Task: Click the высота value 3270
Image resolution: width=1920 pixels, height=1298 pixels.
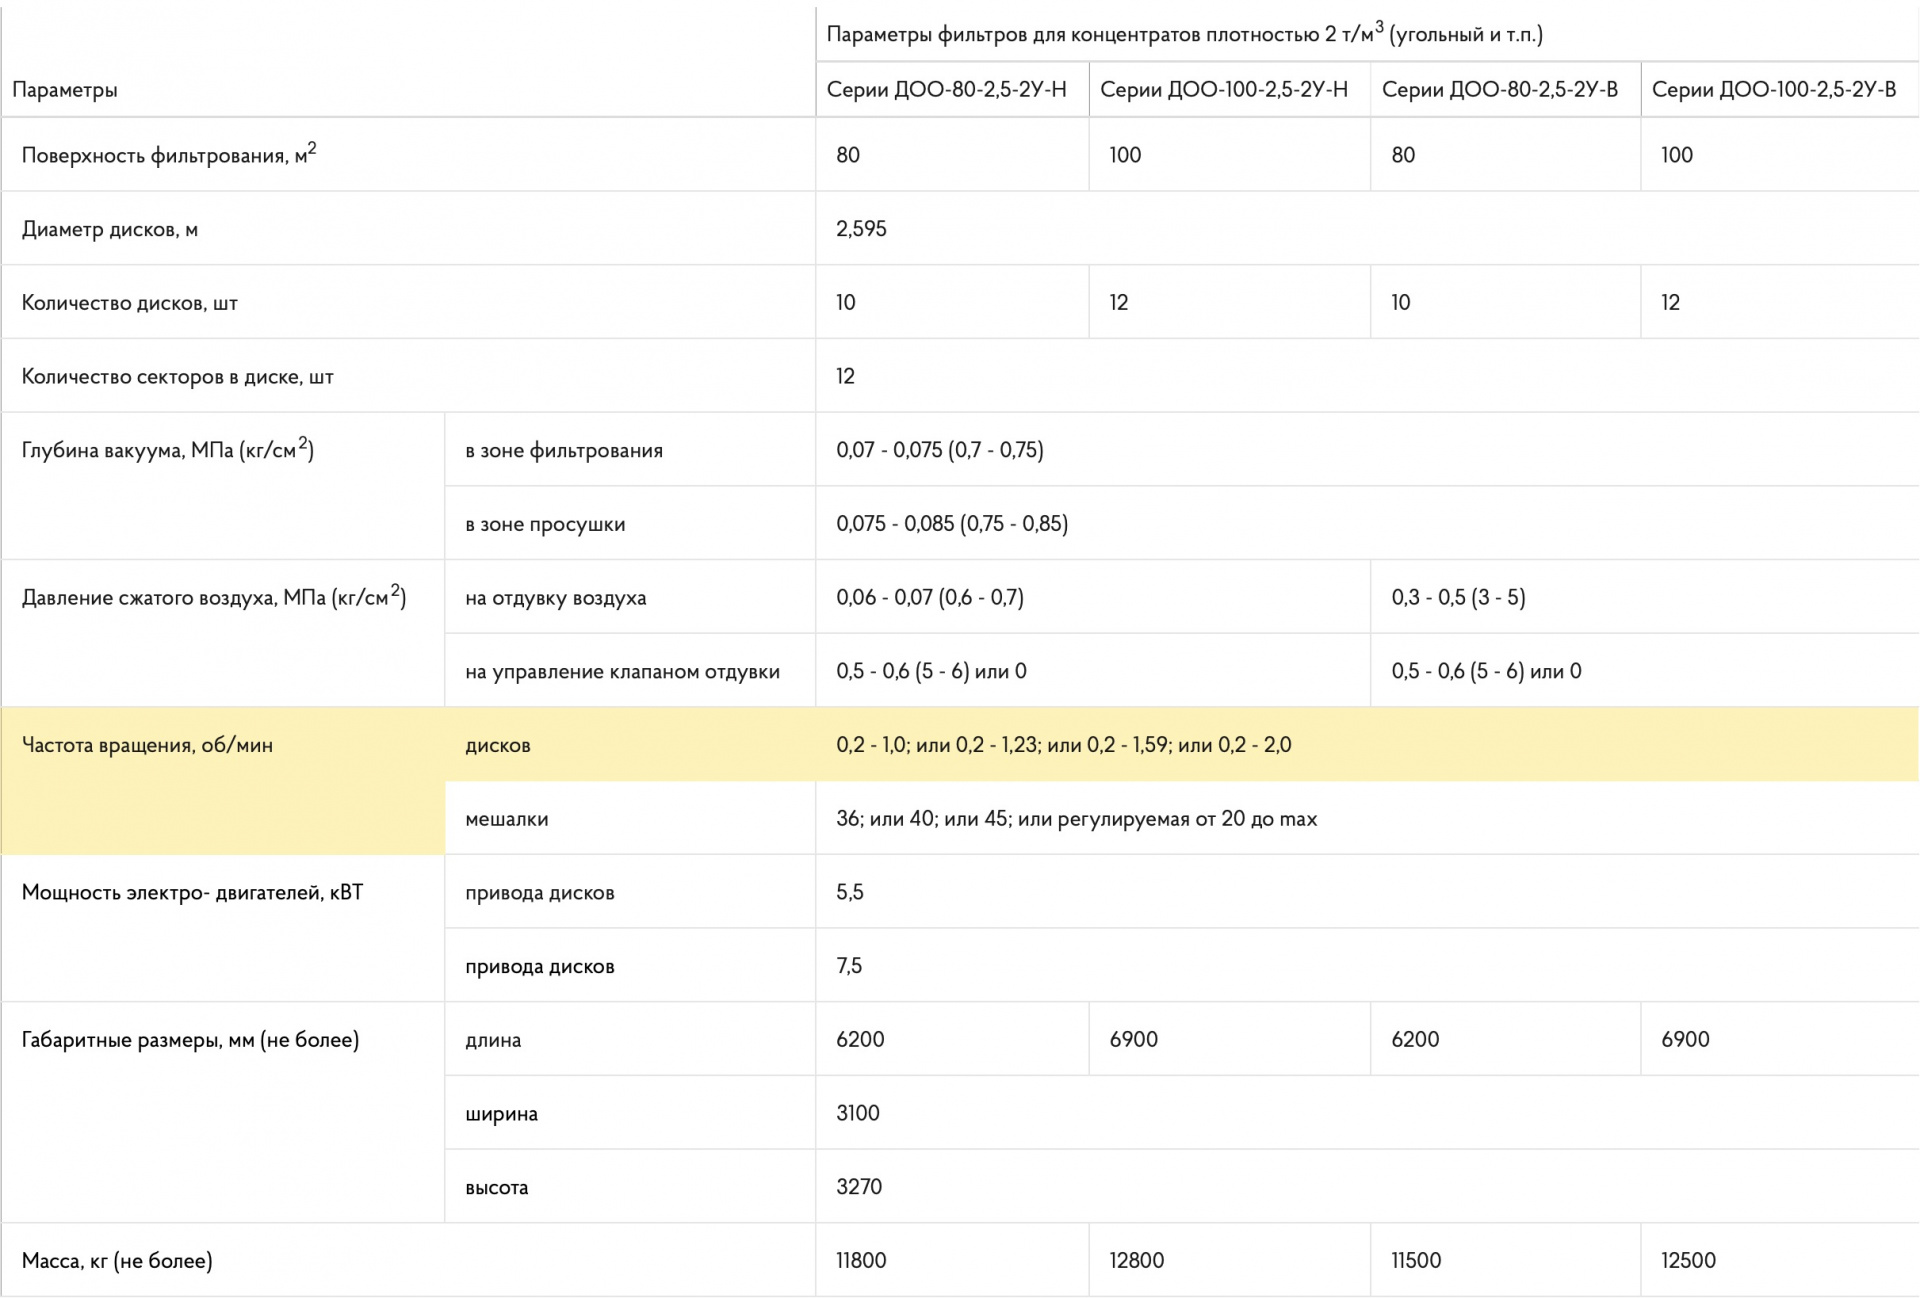Action: pyautogui.click(x=858, y=1187)
